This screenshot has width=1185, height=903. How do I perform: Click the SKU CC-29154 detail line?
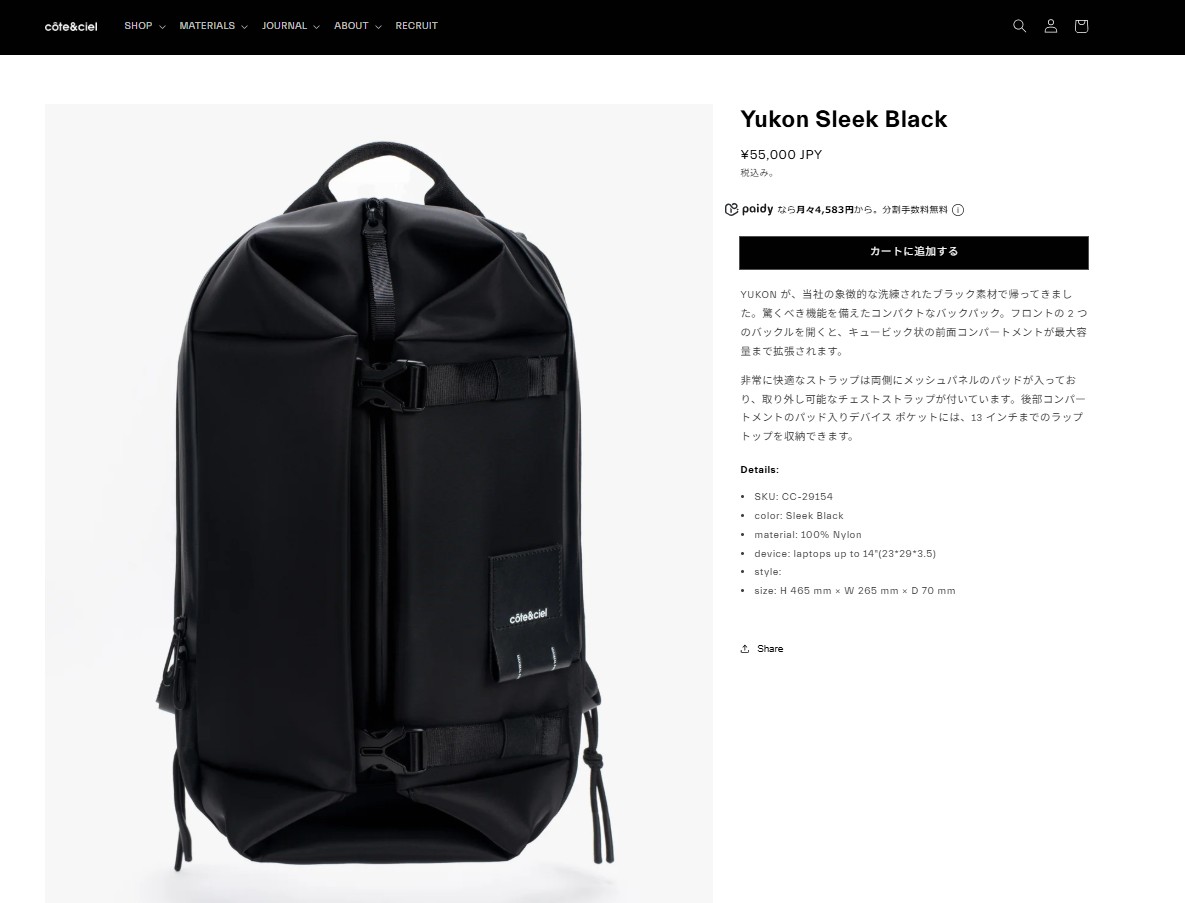[x=794, y=496]
